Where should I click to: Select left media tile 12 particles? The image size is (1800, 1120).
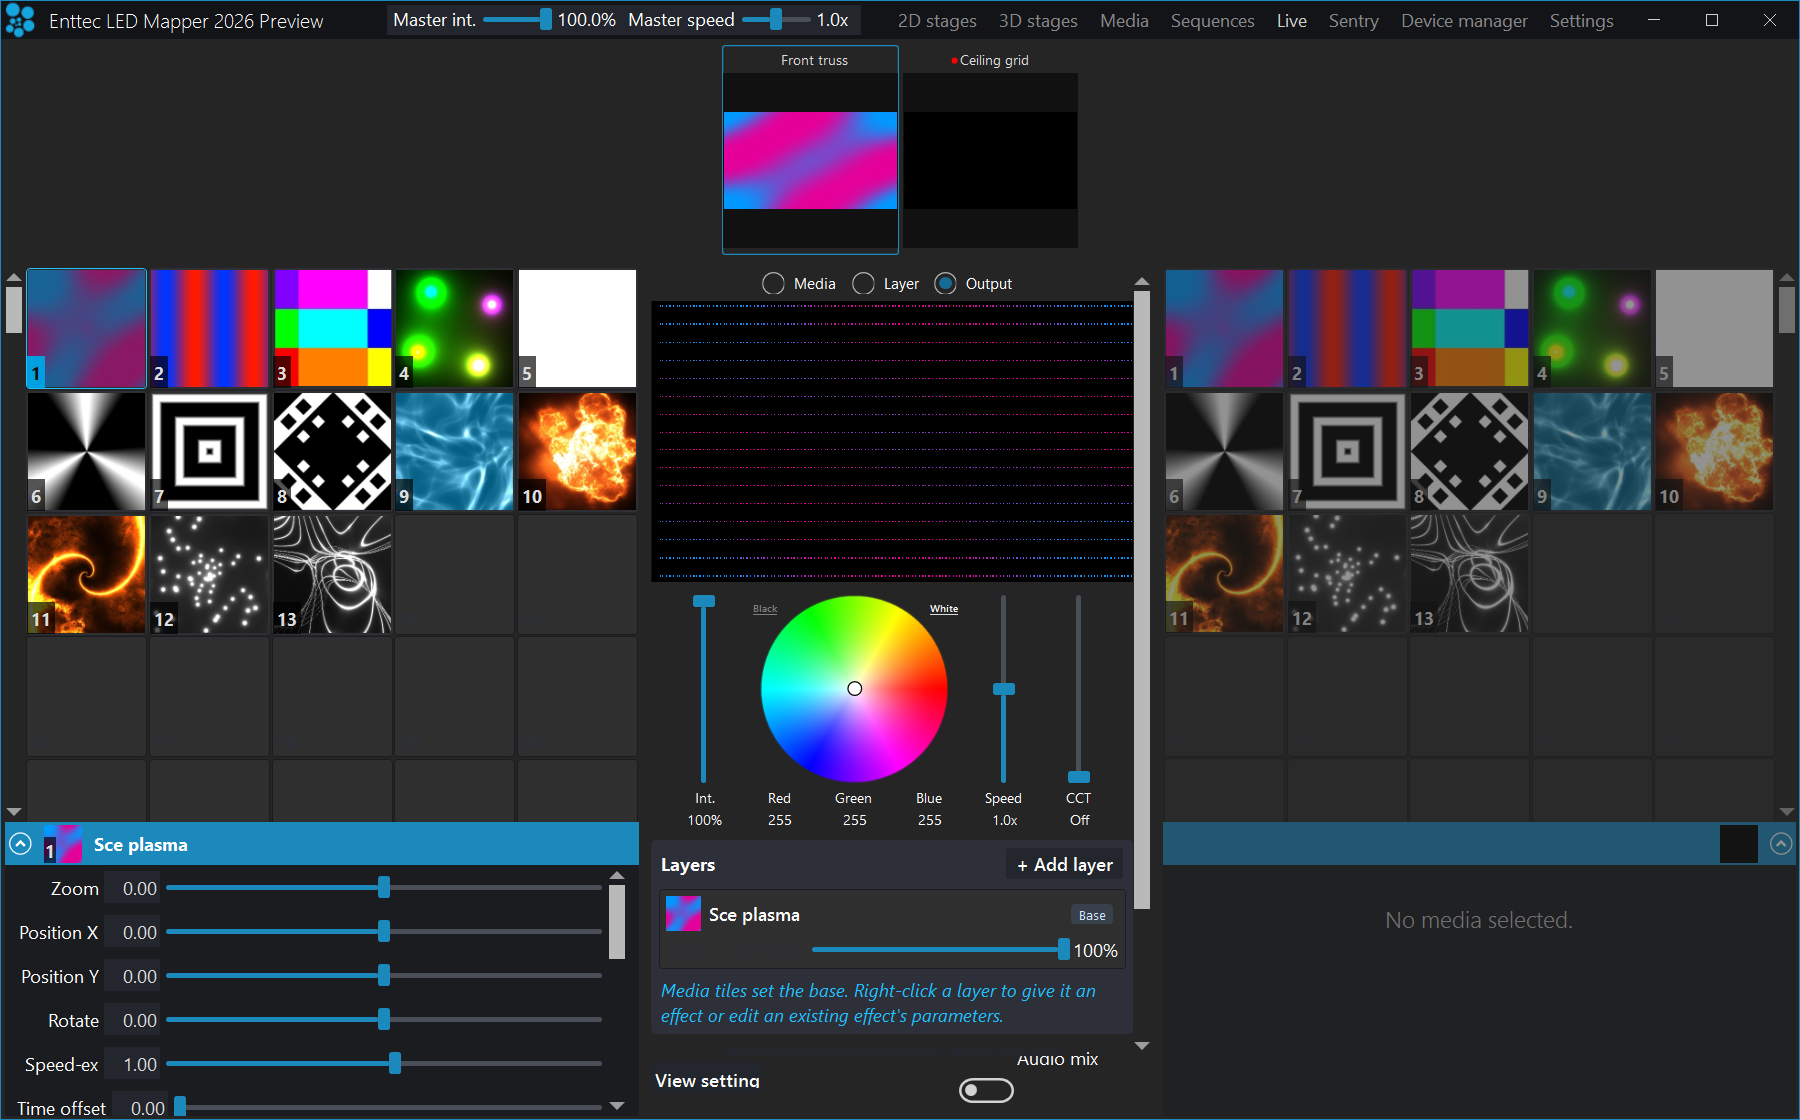tap(209, 574)
